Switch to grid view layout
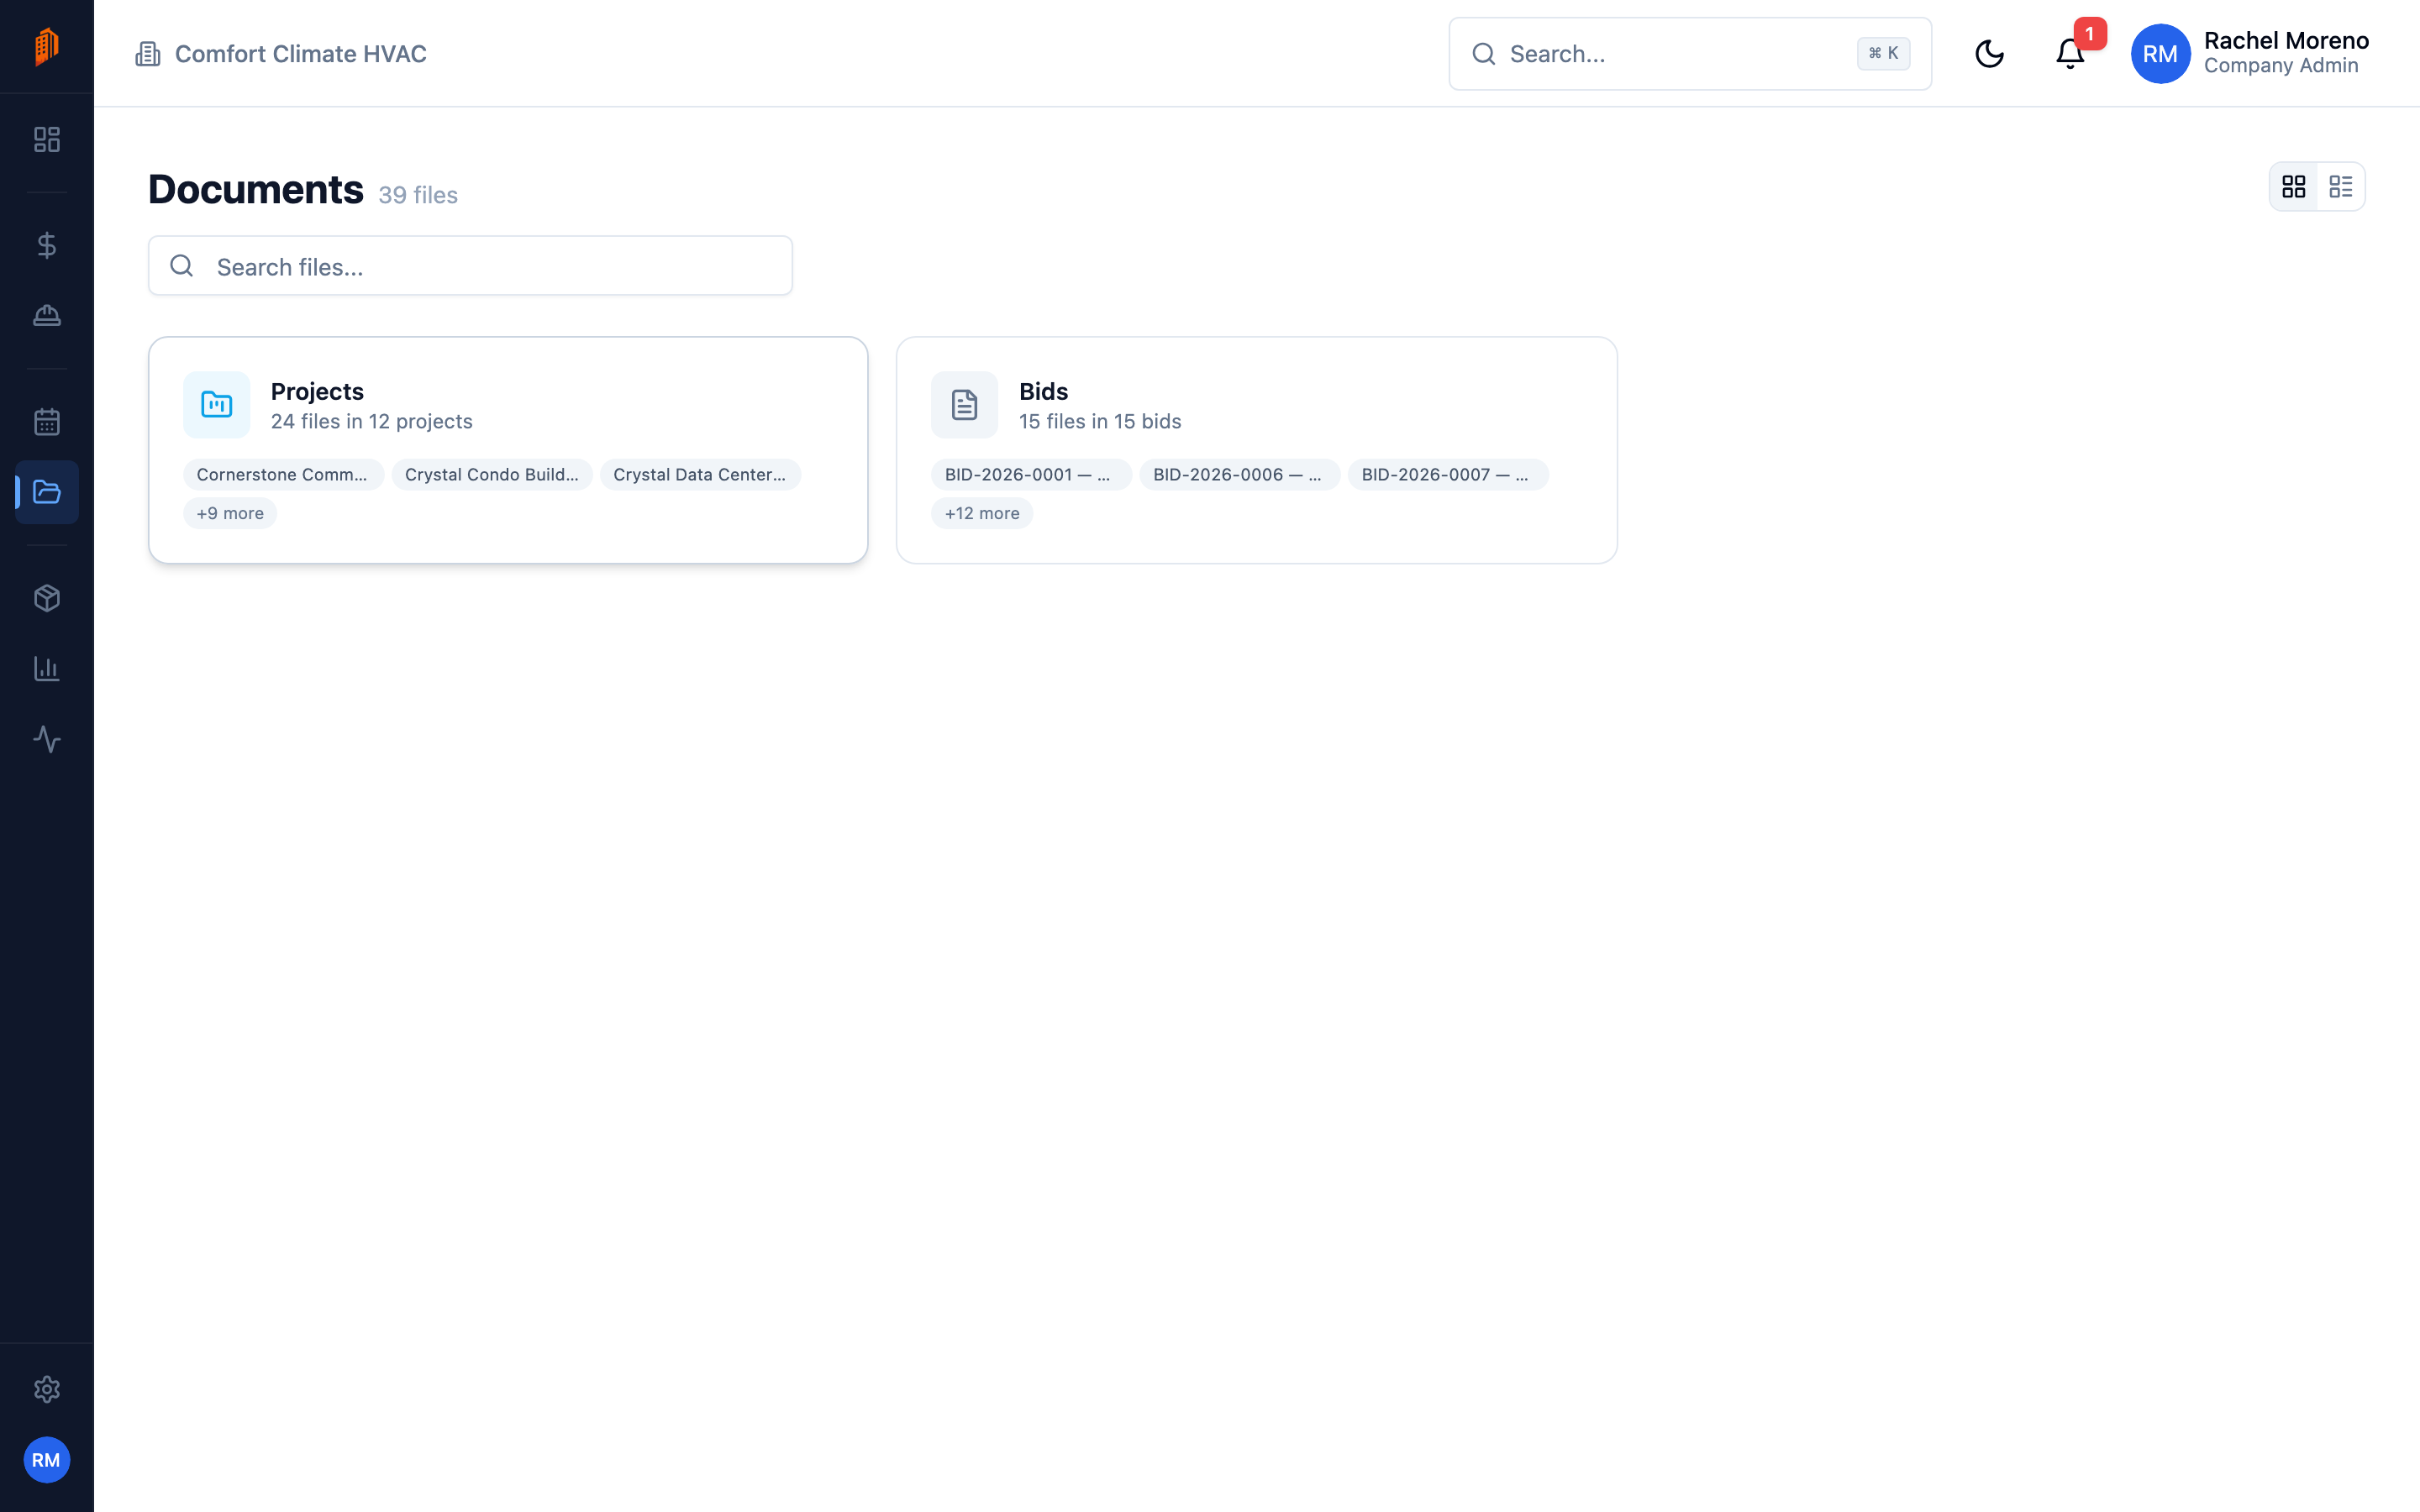Viewport: 2420px width, 1512px height. tap(2294, 187)
